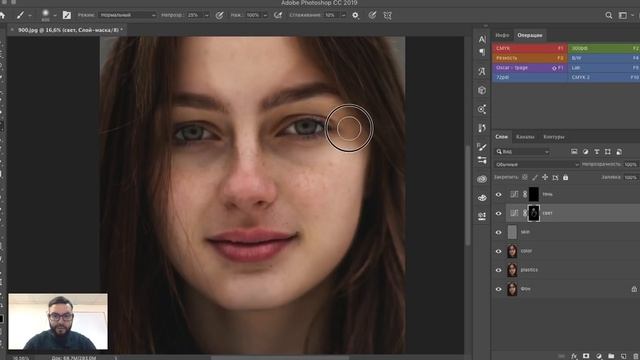
Task: Open the brush blending mode dropdown
Action: pos(128,15)
